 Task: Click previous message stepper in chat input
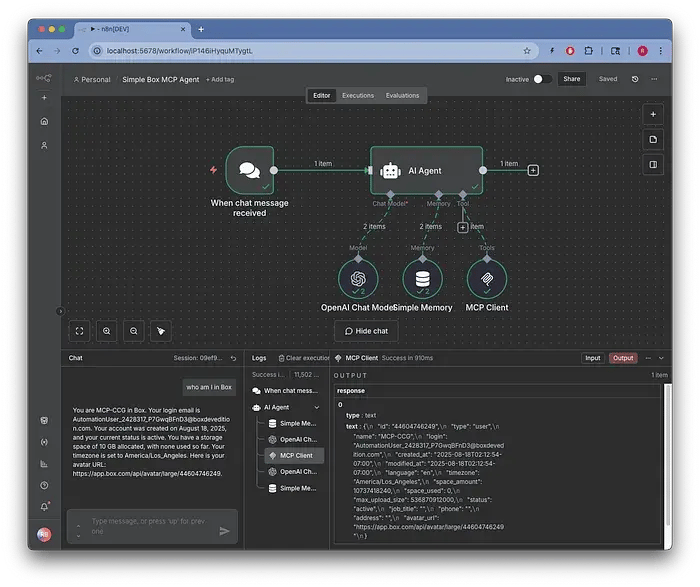click(x=79, y=526)
